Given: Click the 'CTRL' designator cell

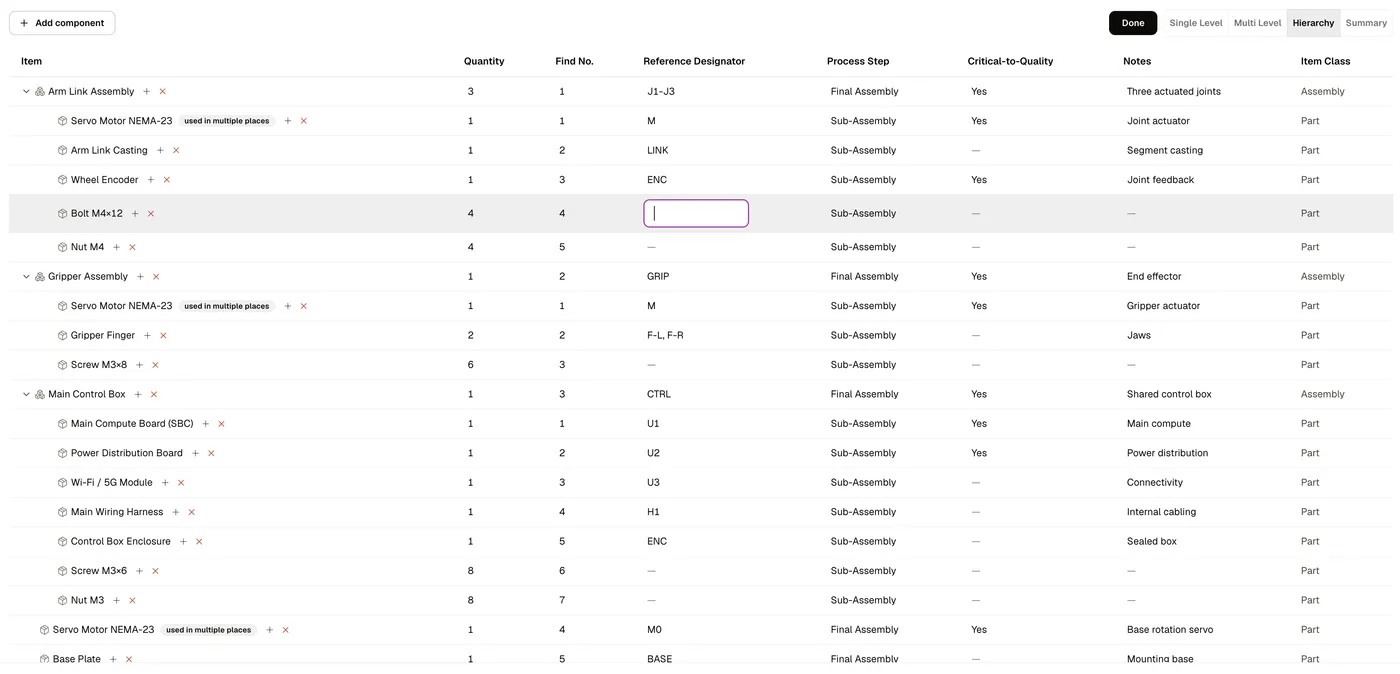Looking at the screenshot, I should tap(659, 394).
